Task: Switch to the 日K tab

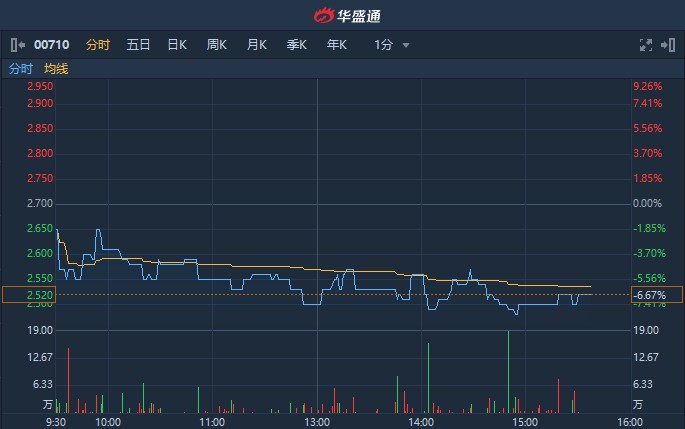Action: tap(177, 45)
